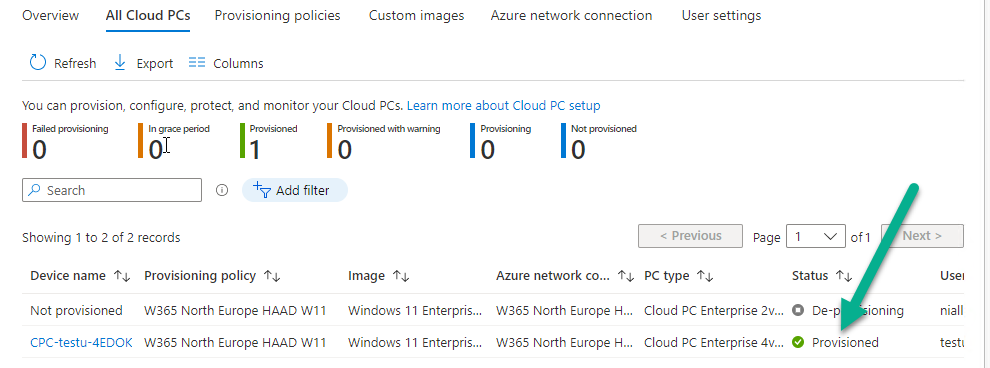Sort by Status column arrows
990x368 pixels.
844,276
